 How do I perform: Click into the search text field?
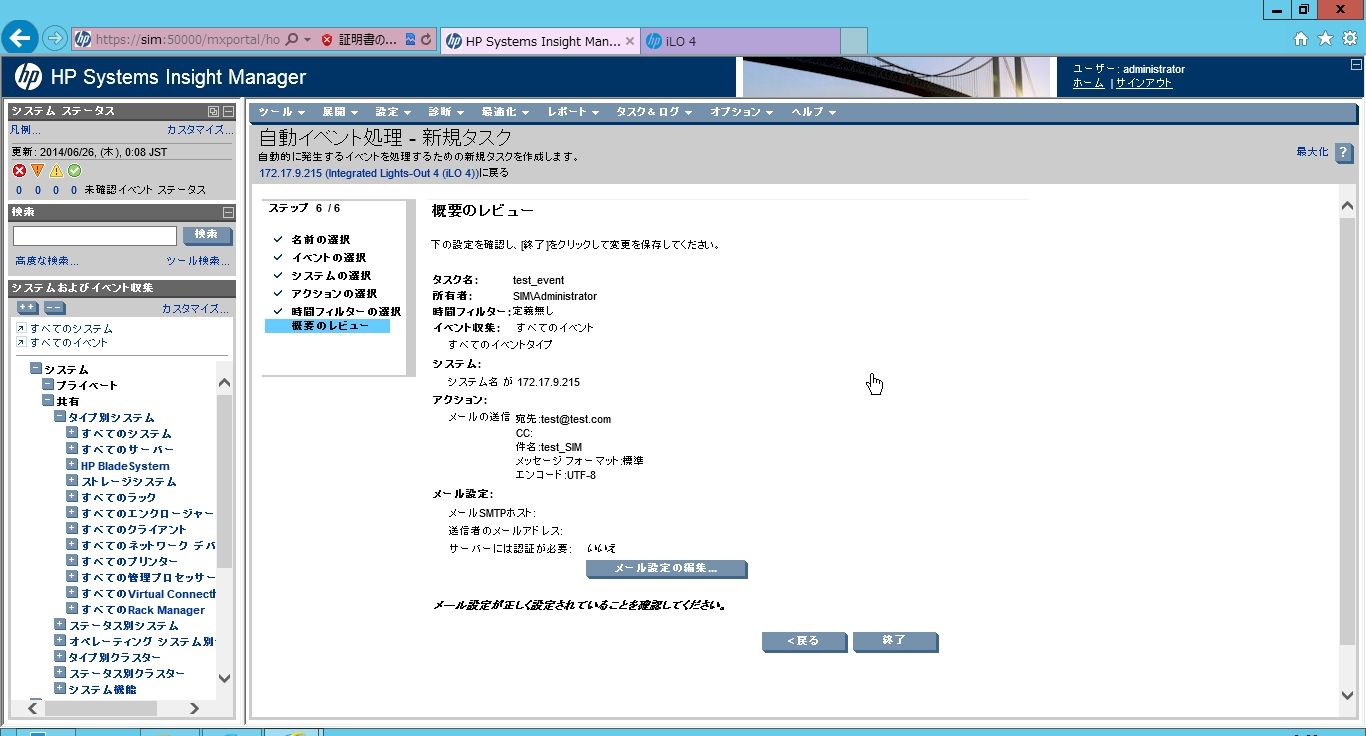pos(95,236)
